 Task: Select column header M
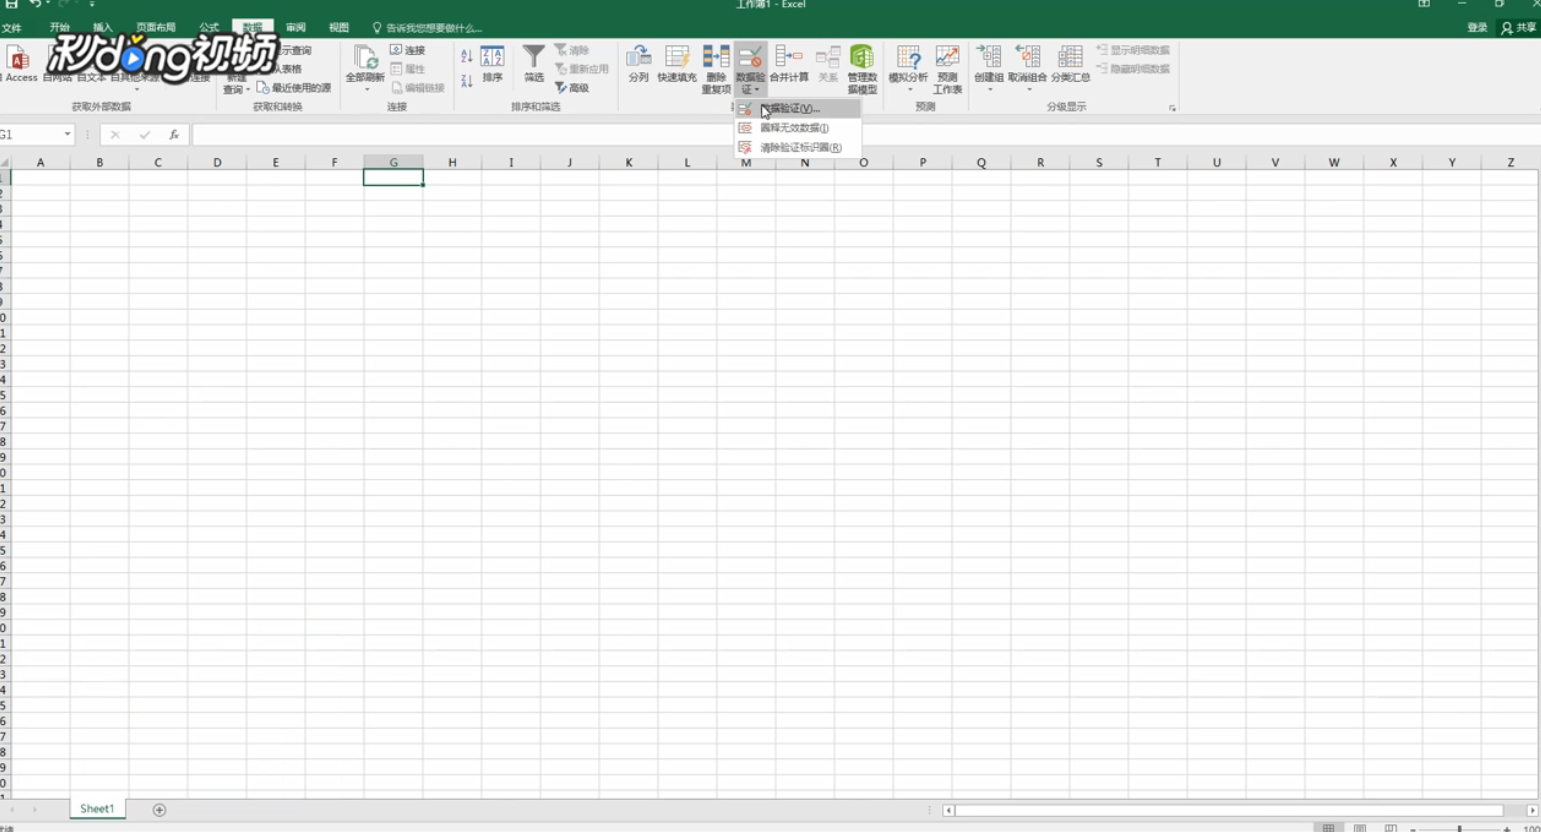746,162
